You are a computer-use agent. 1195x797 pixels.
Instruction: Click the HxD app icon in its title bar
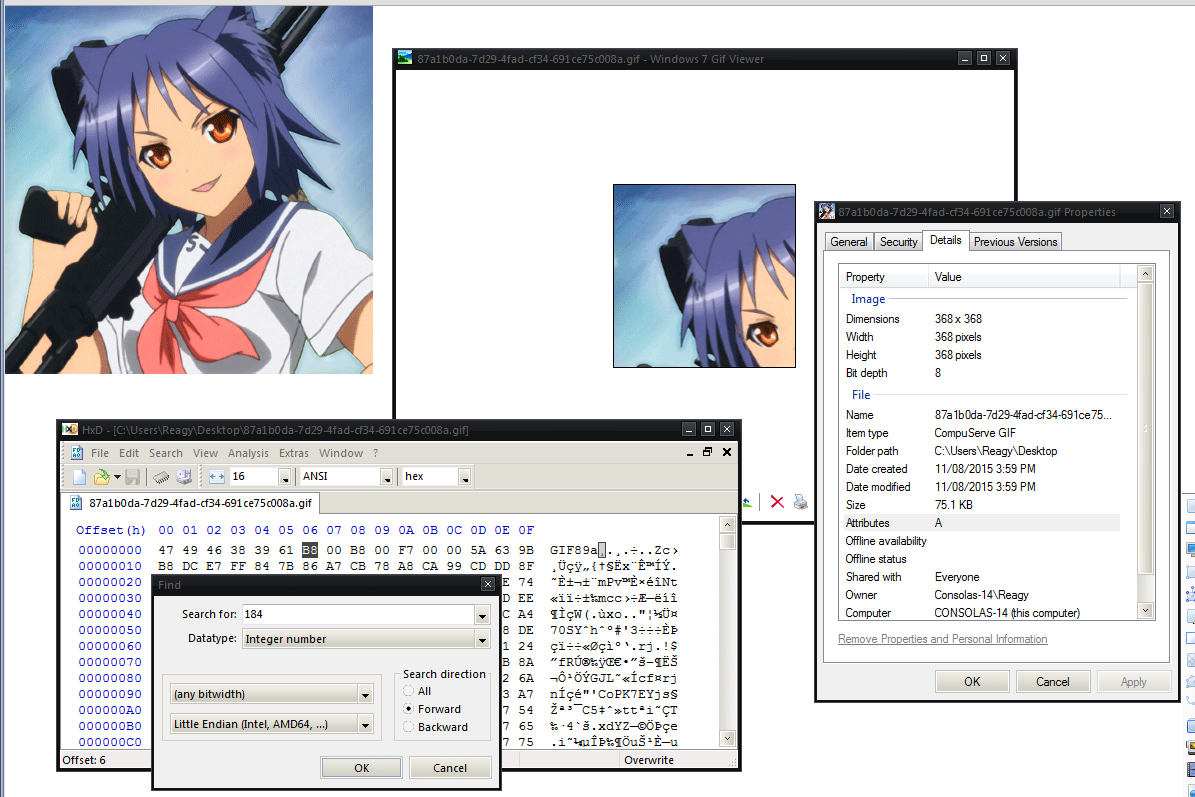(x=70, y=430)
